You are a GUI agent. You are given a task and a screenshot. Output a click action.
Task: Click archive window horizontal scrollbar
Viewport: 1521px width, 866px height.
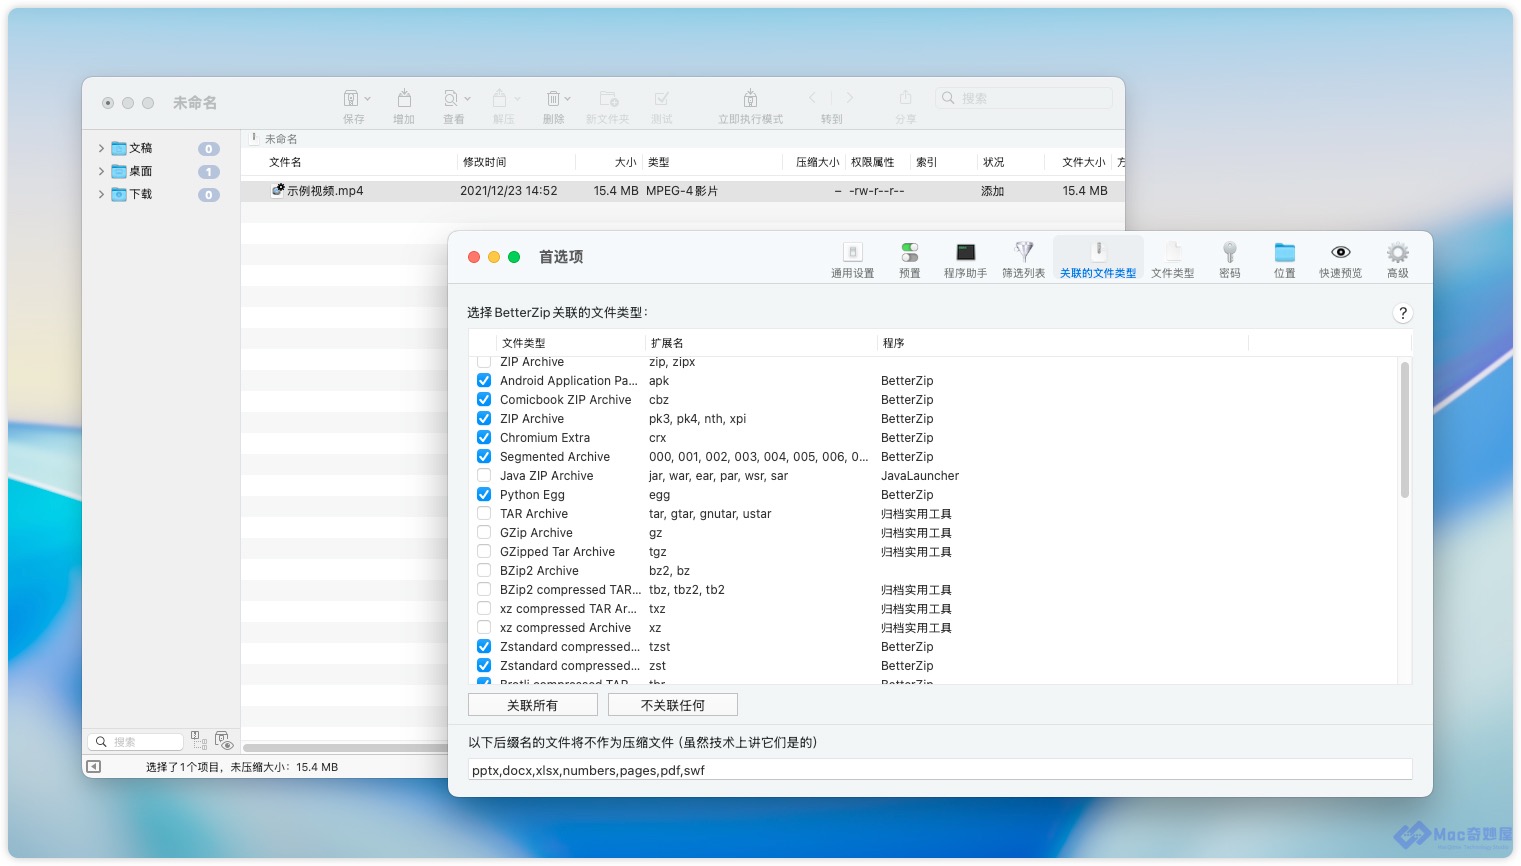[345, 747]
